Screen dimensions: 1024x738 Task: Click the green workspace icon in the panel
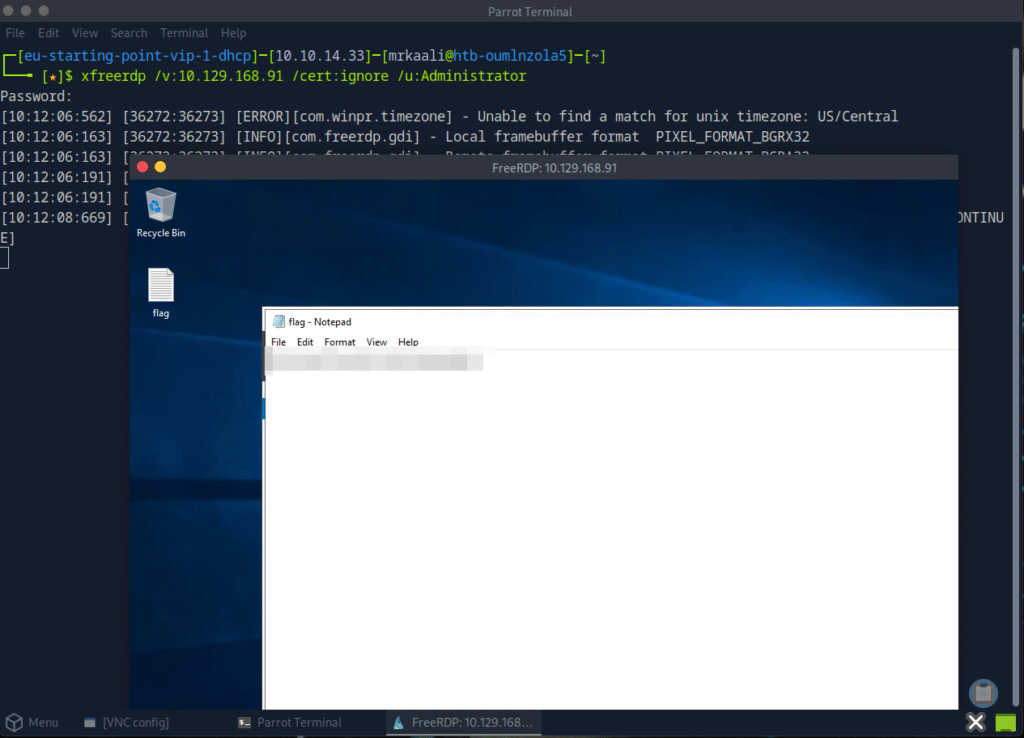(1005, 722)
